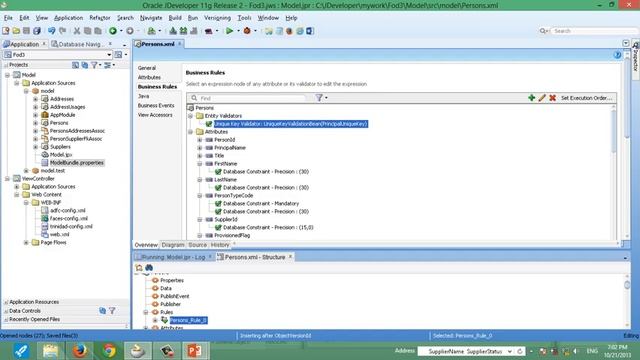
Task: Switch to the Database Navigator tab
Action: click(80, 44)
